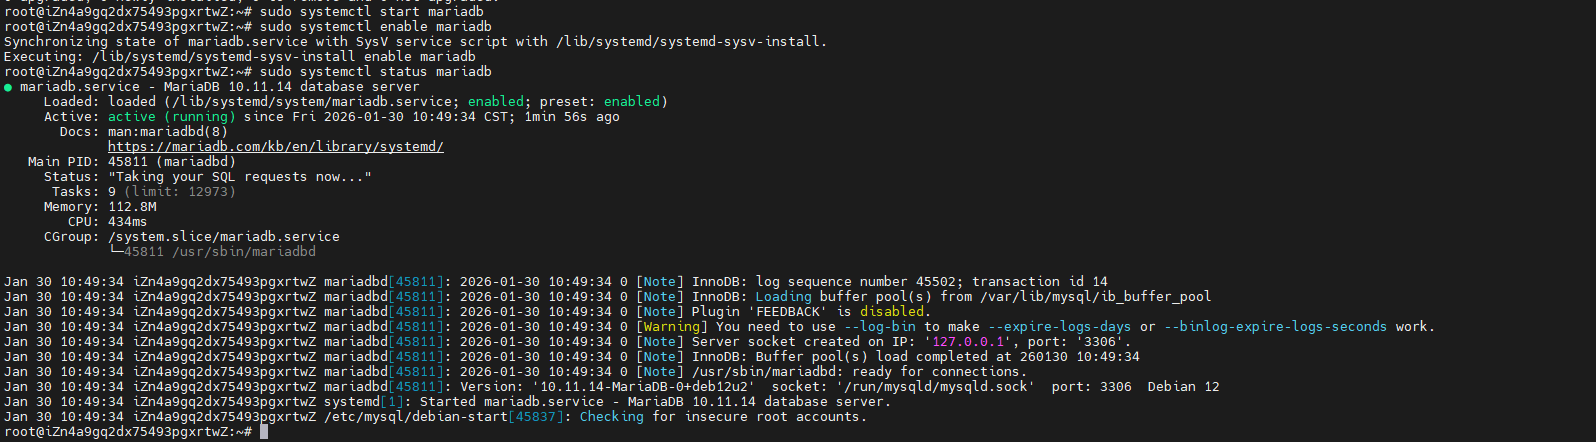Click the green status dot before mariadb.service
1596x442 pixels.
click(x=8, y=87)
